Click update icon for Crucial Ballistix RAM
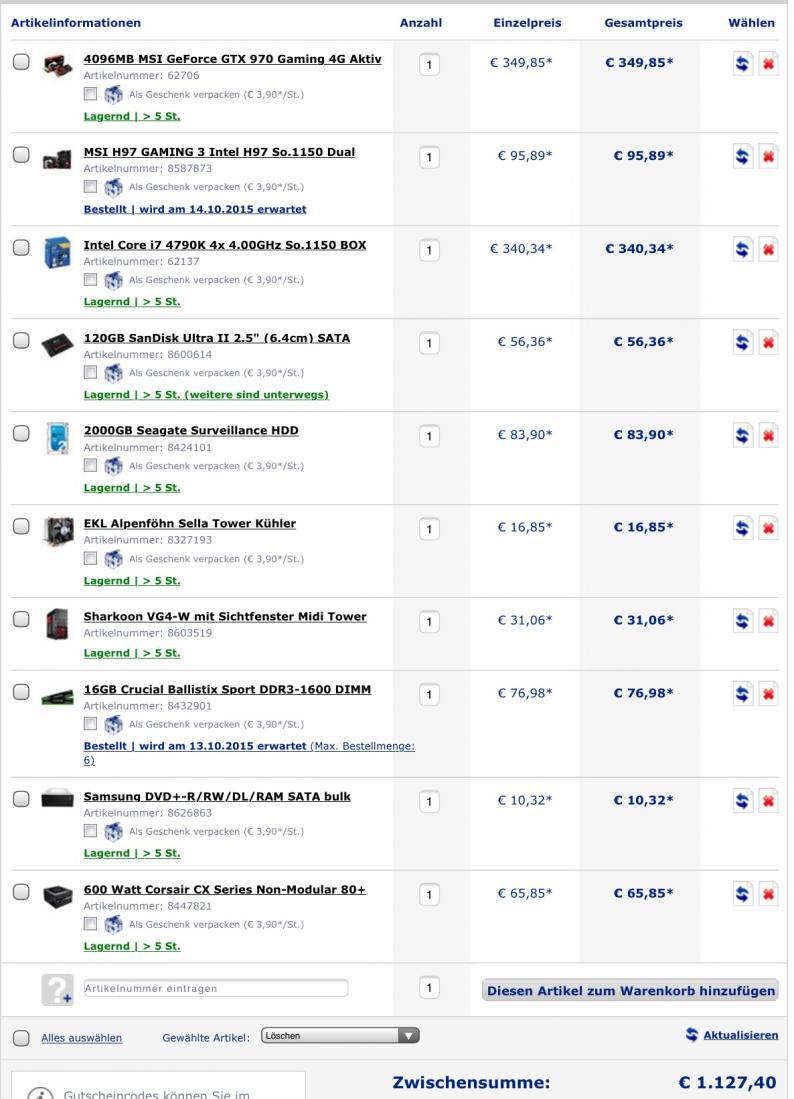This screenshot has width=794, height=1099. [742, 694]
